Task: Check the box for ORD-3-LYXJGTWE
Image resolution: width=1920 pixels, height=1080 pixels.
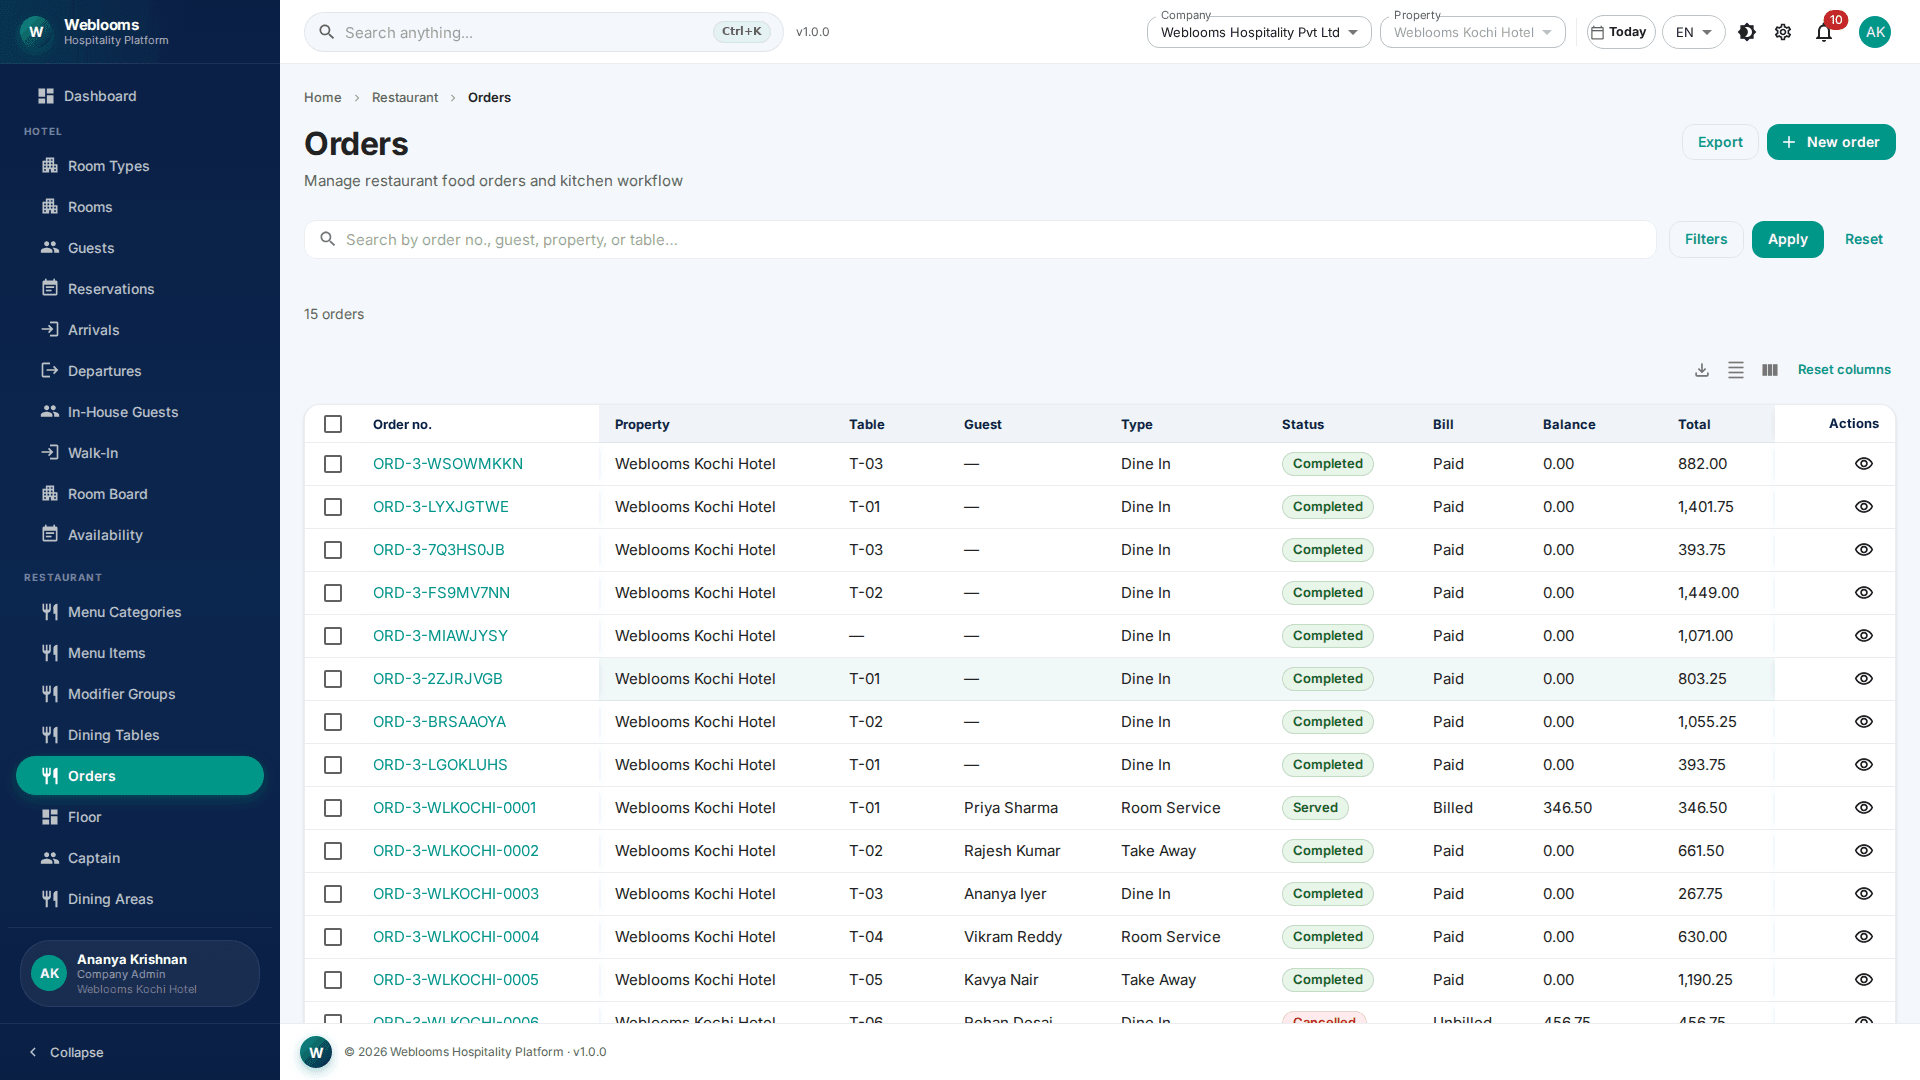Action: [x=333, y=507]
